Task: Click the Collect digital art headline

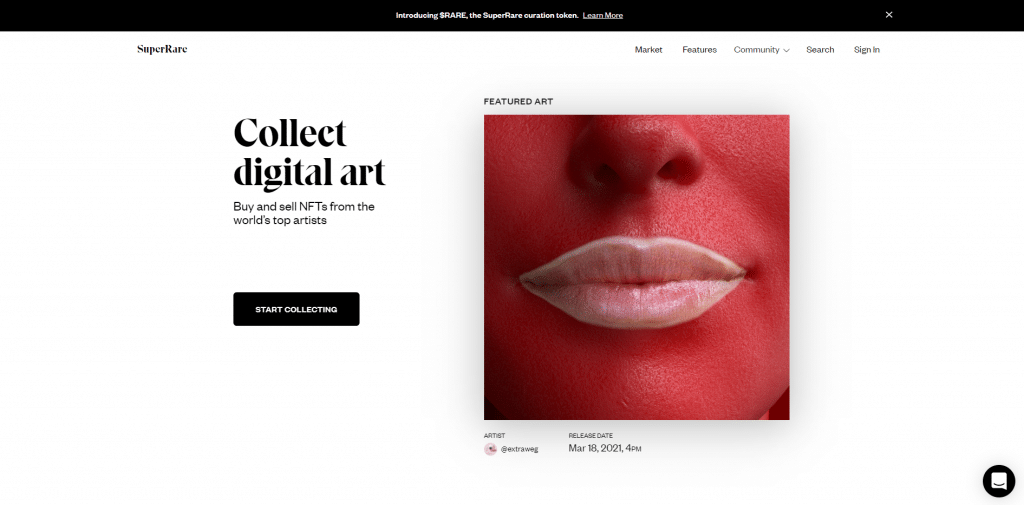Action: [x=310, y=152]
